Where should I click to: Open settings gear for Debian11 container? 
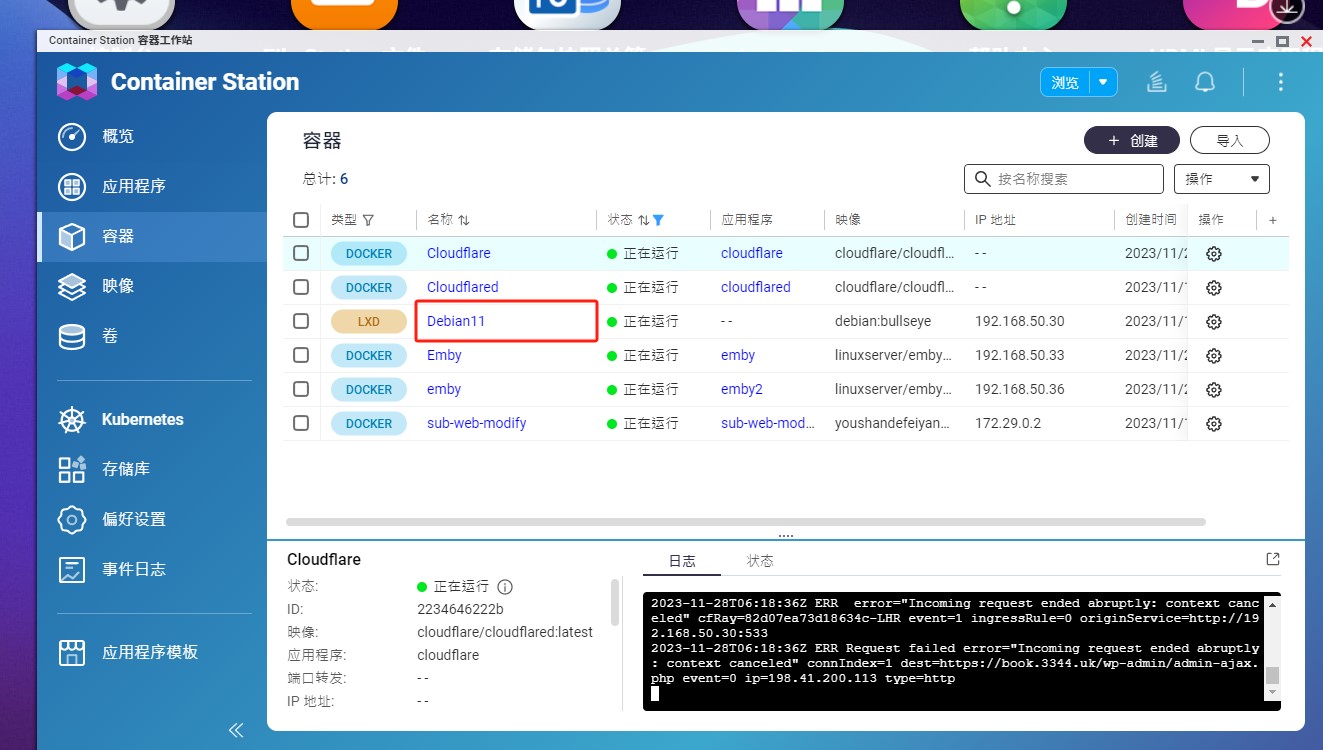[1213, 321]
